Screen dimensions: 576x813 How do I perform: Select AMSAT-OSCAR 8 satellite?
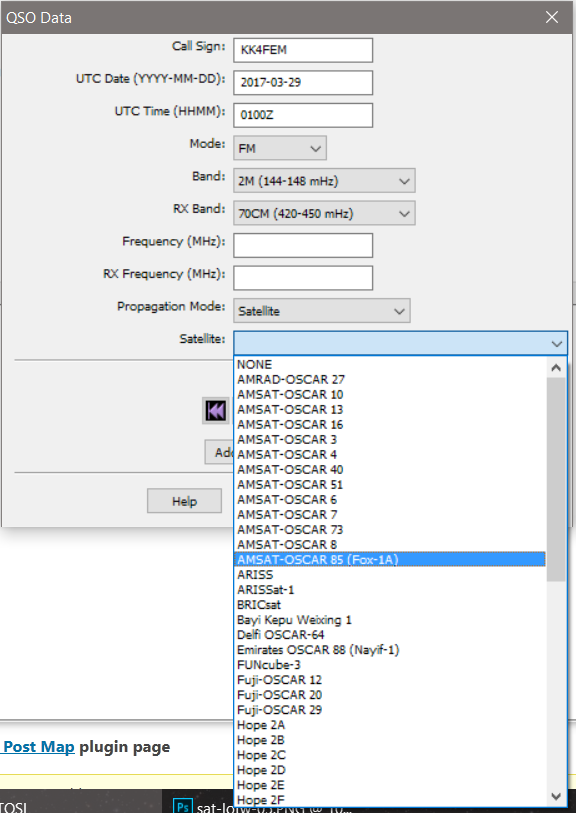(390, 545)
